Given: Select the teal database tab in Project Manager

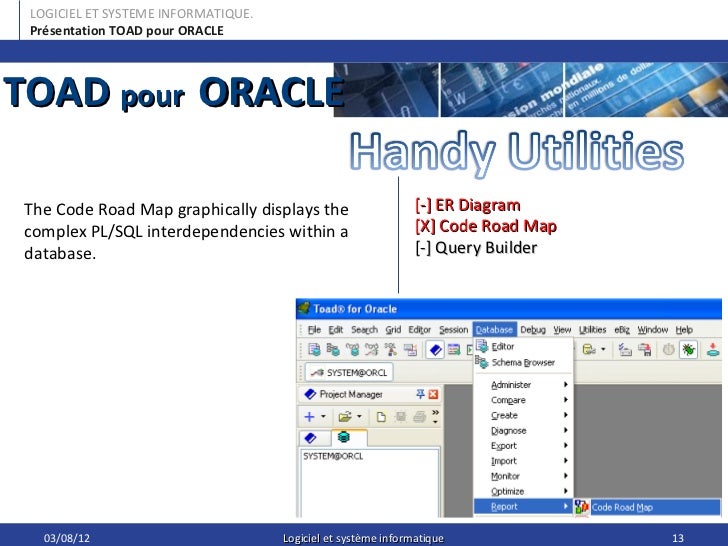Looking at the screenshot, I should pos(349,437).
